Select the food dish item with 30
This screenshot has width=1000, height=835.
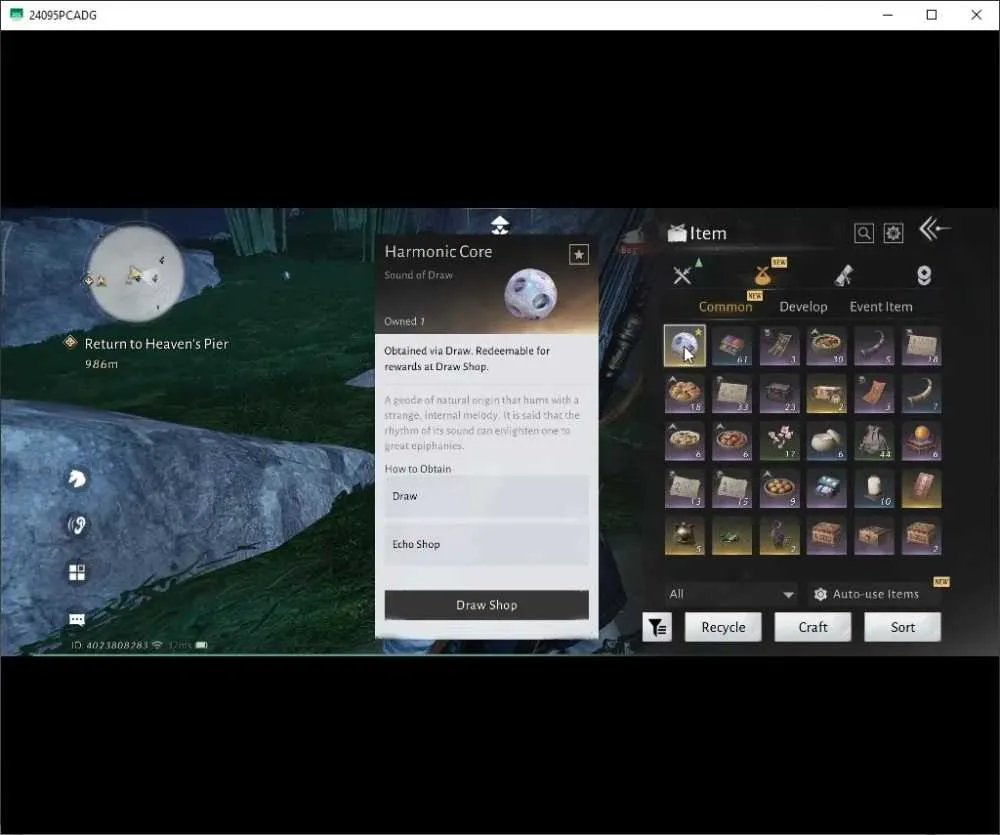point(826,345)
